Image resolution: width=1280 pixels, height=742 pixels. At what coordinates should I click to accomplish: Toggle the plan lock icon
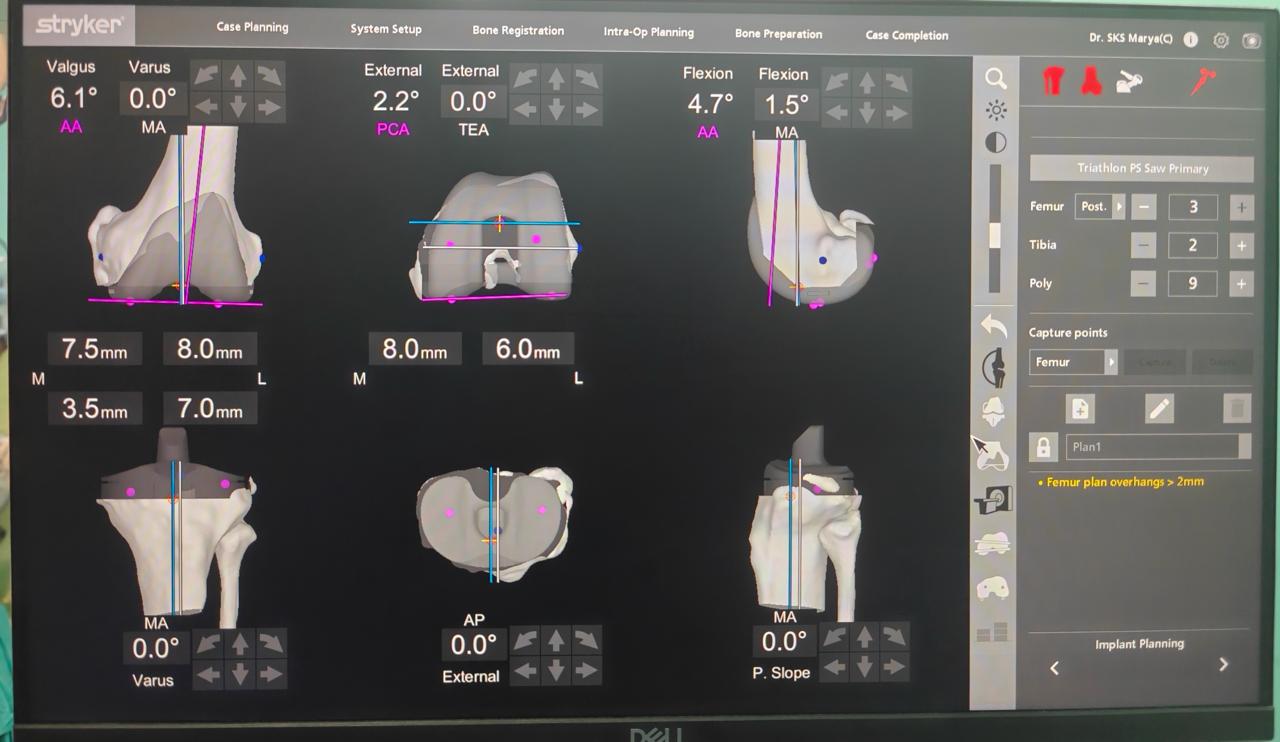point(1043,447)
